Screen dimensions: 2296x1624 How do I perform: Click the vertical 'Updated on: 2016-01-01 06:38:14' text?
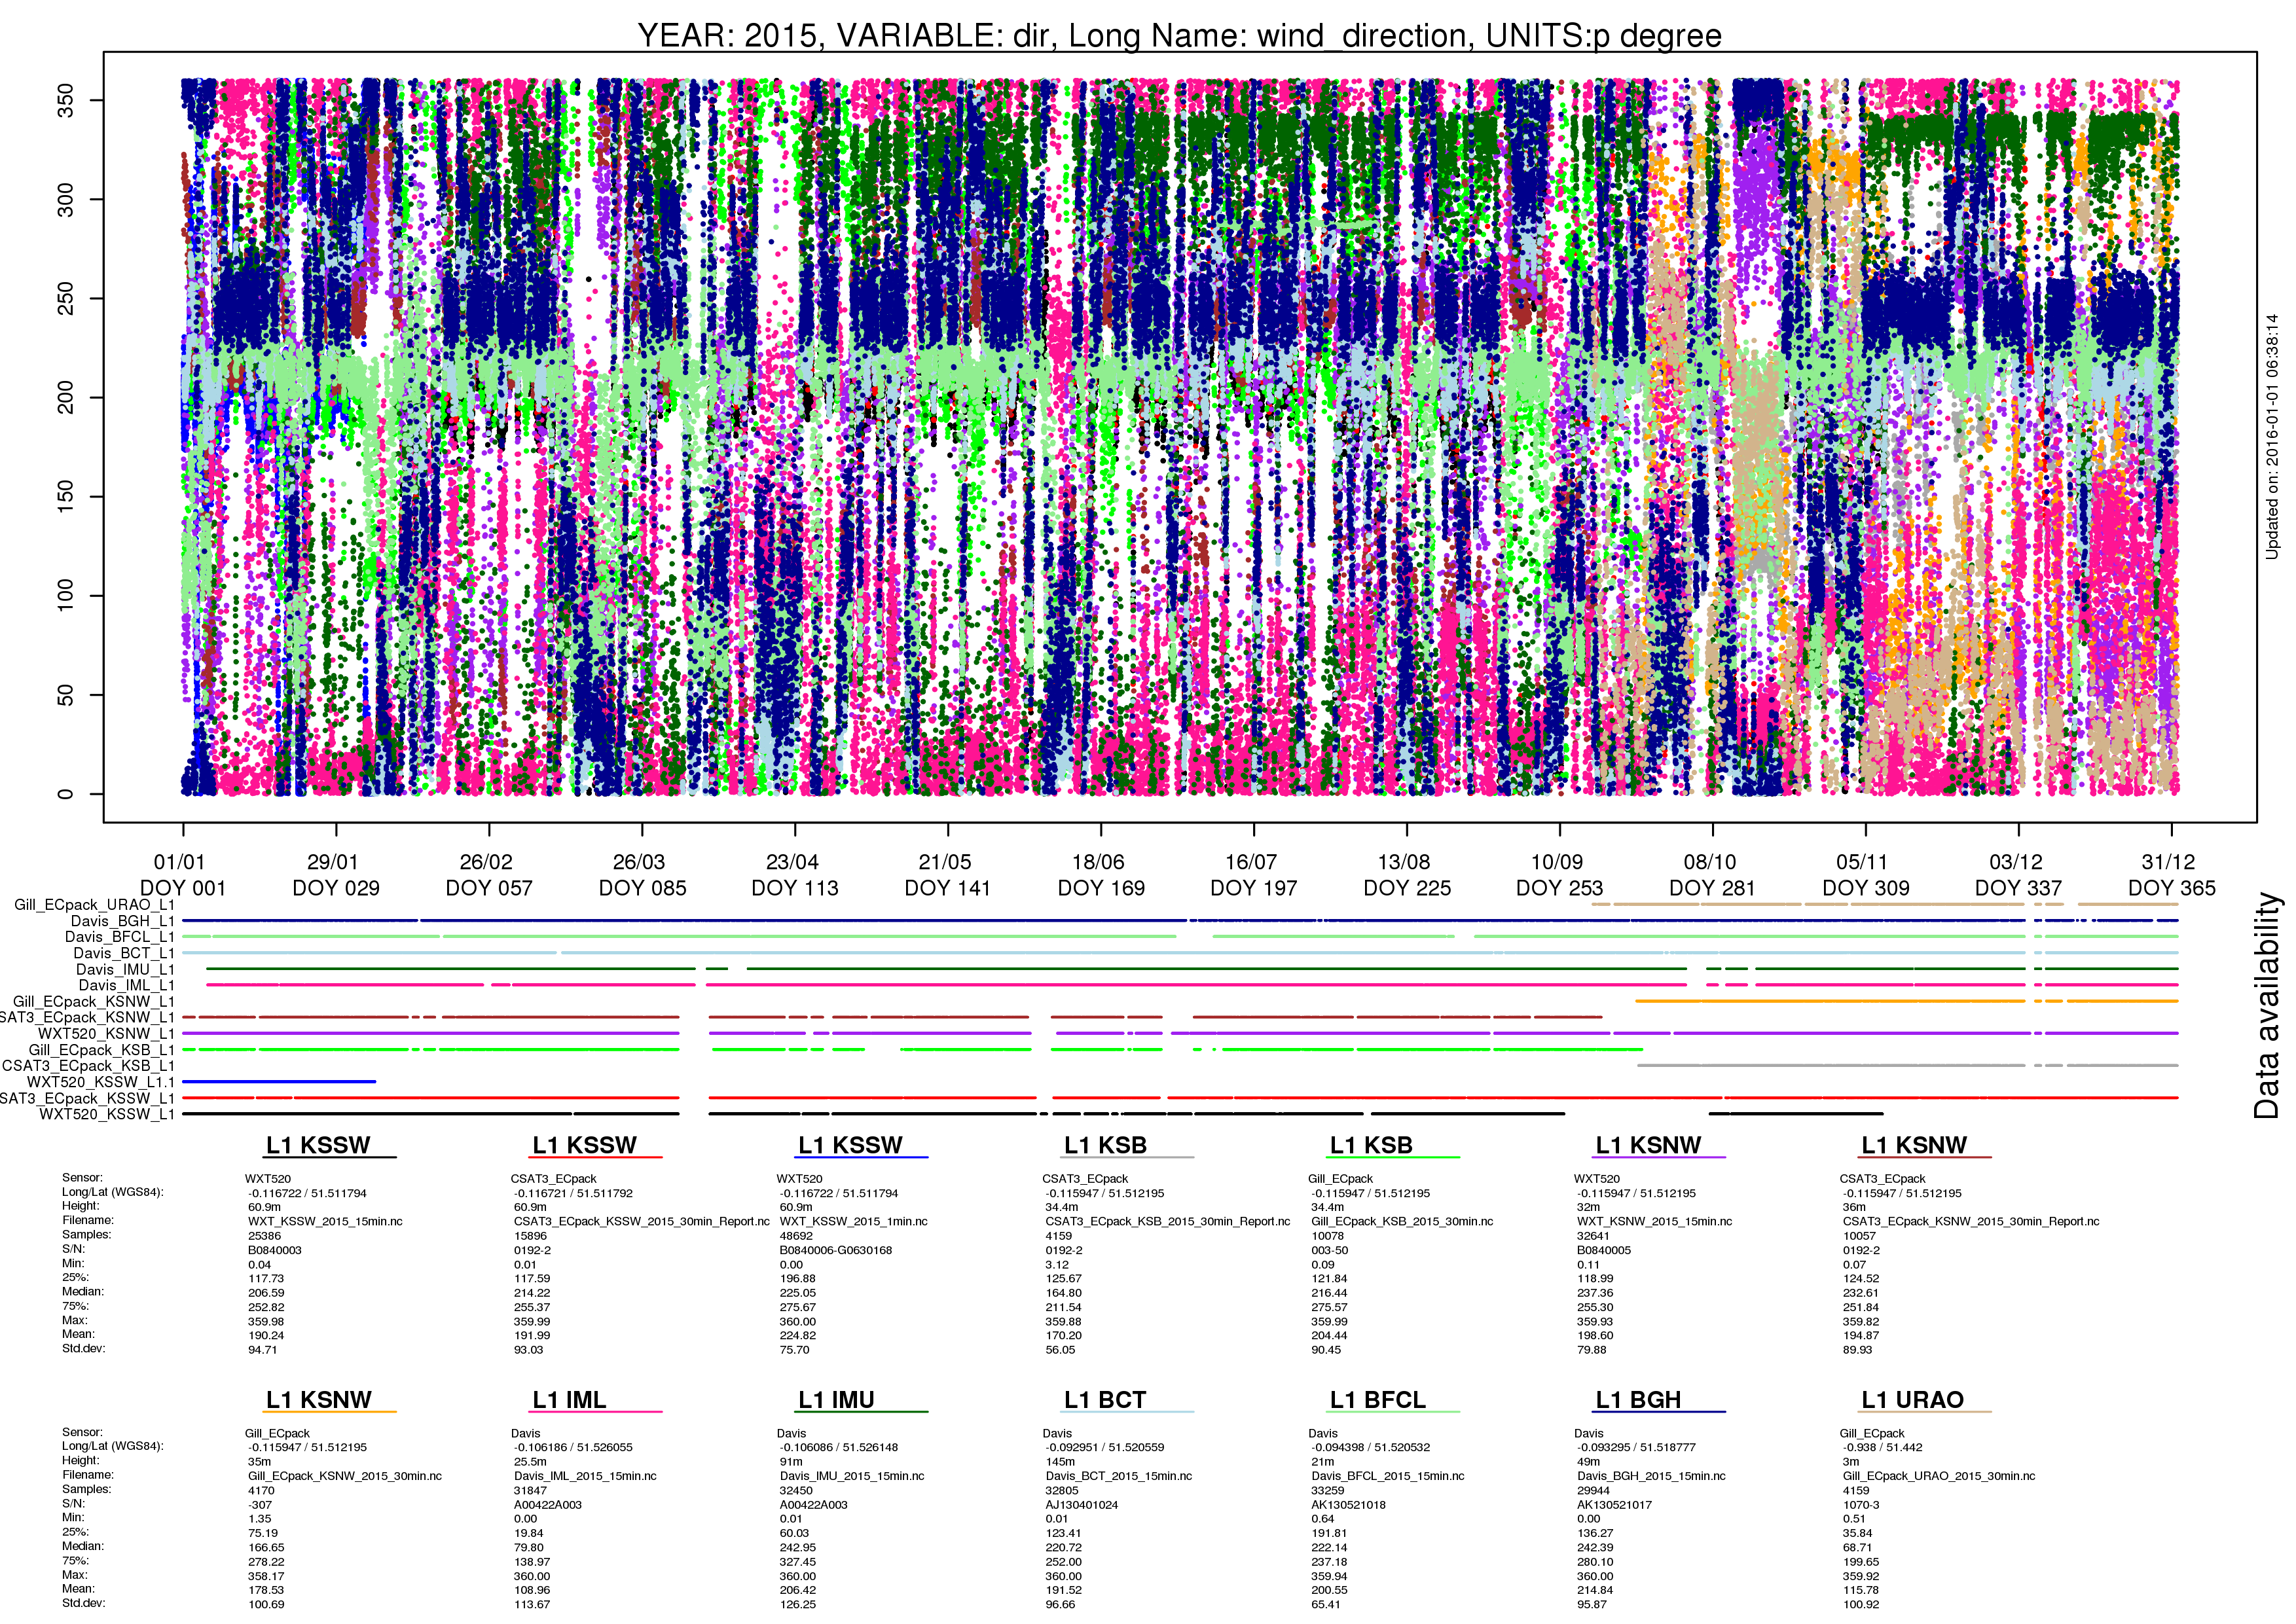tap(2272, 436)
